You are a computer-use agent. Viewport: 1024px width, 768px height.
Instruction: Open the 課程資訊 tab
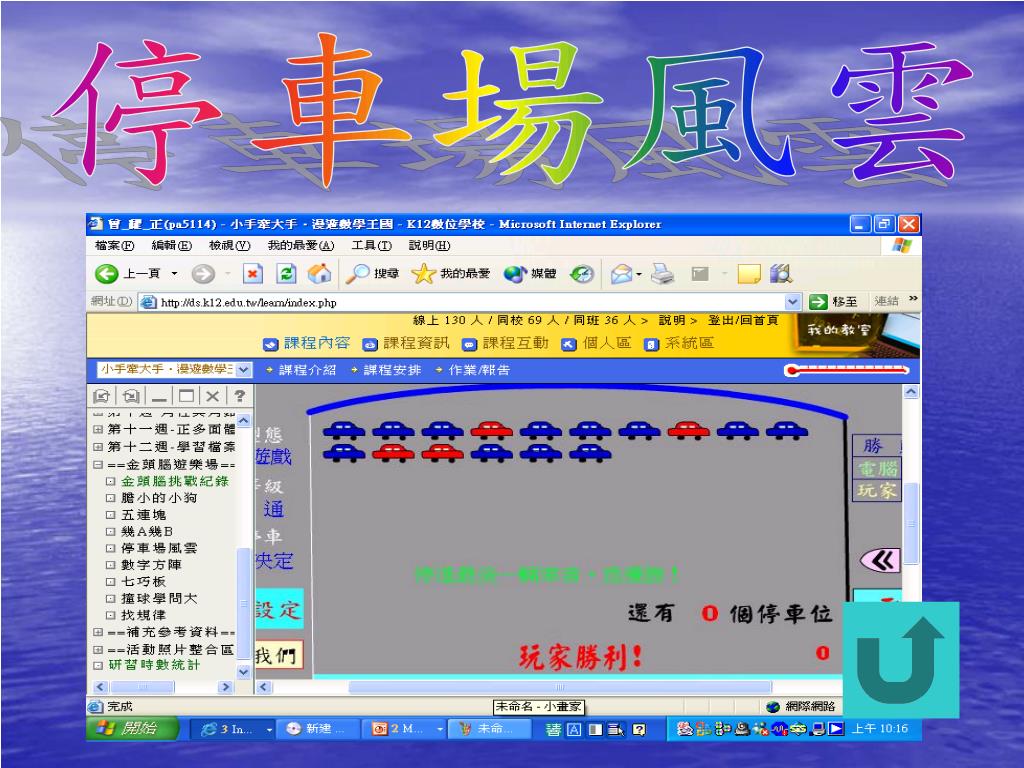tap(406, 343)
